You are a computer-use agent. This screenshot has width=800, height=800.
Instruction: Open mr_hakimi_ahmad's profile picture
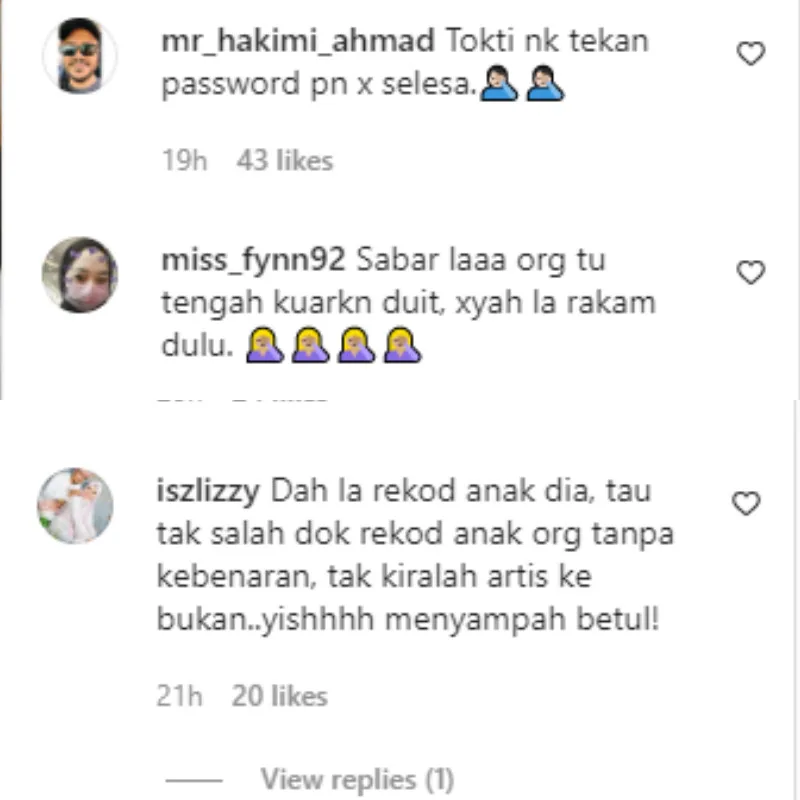pos(80,55)
